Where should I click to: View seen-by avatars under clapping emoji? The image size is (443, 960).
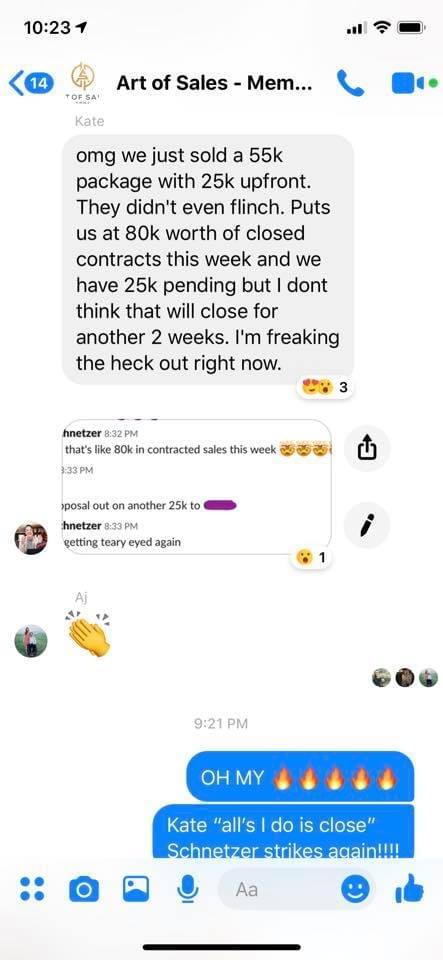coord(405,677)
